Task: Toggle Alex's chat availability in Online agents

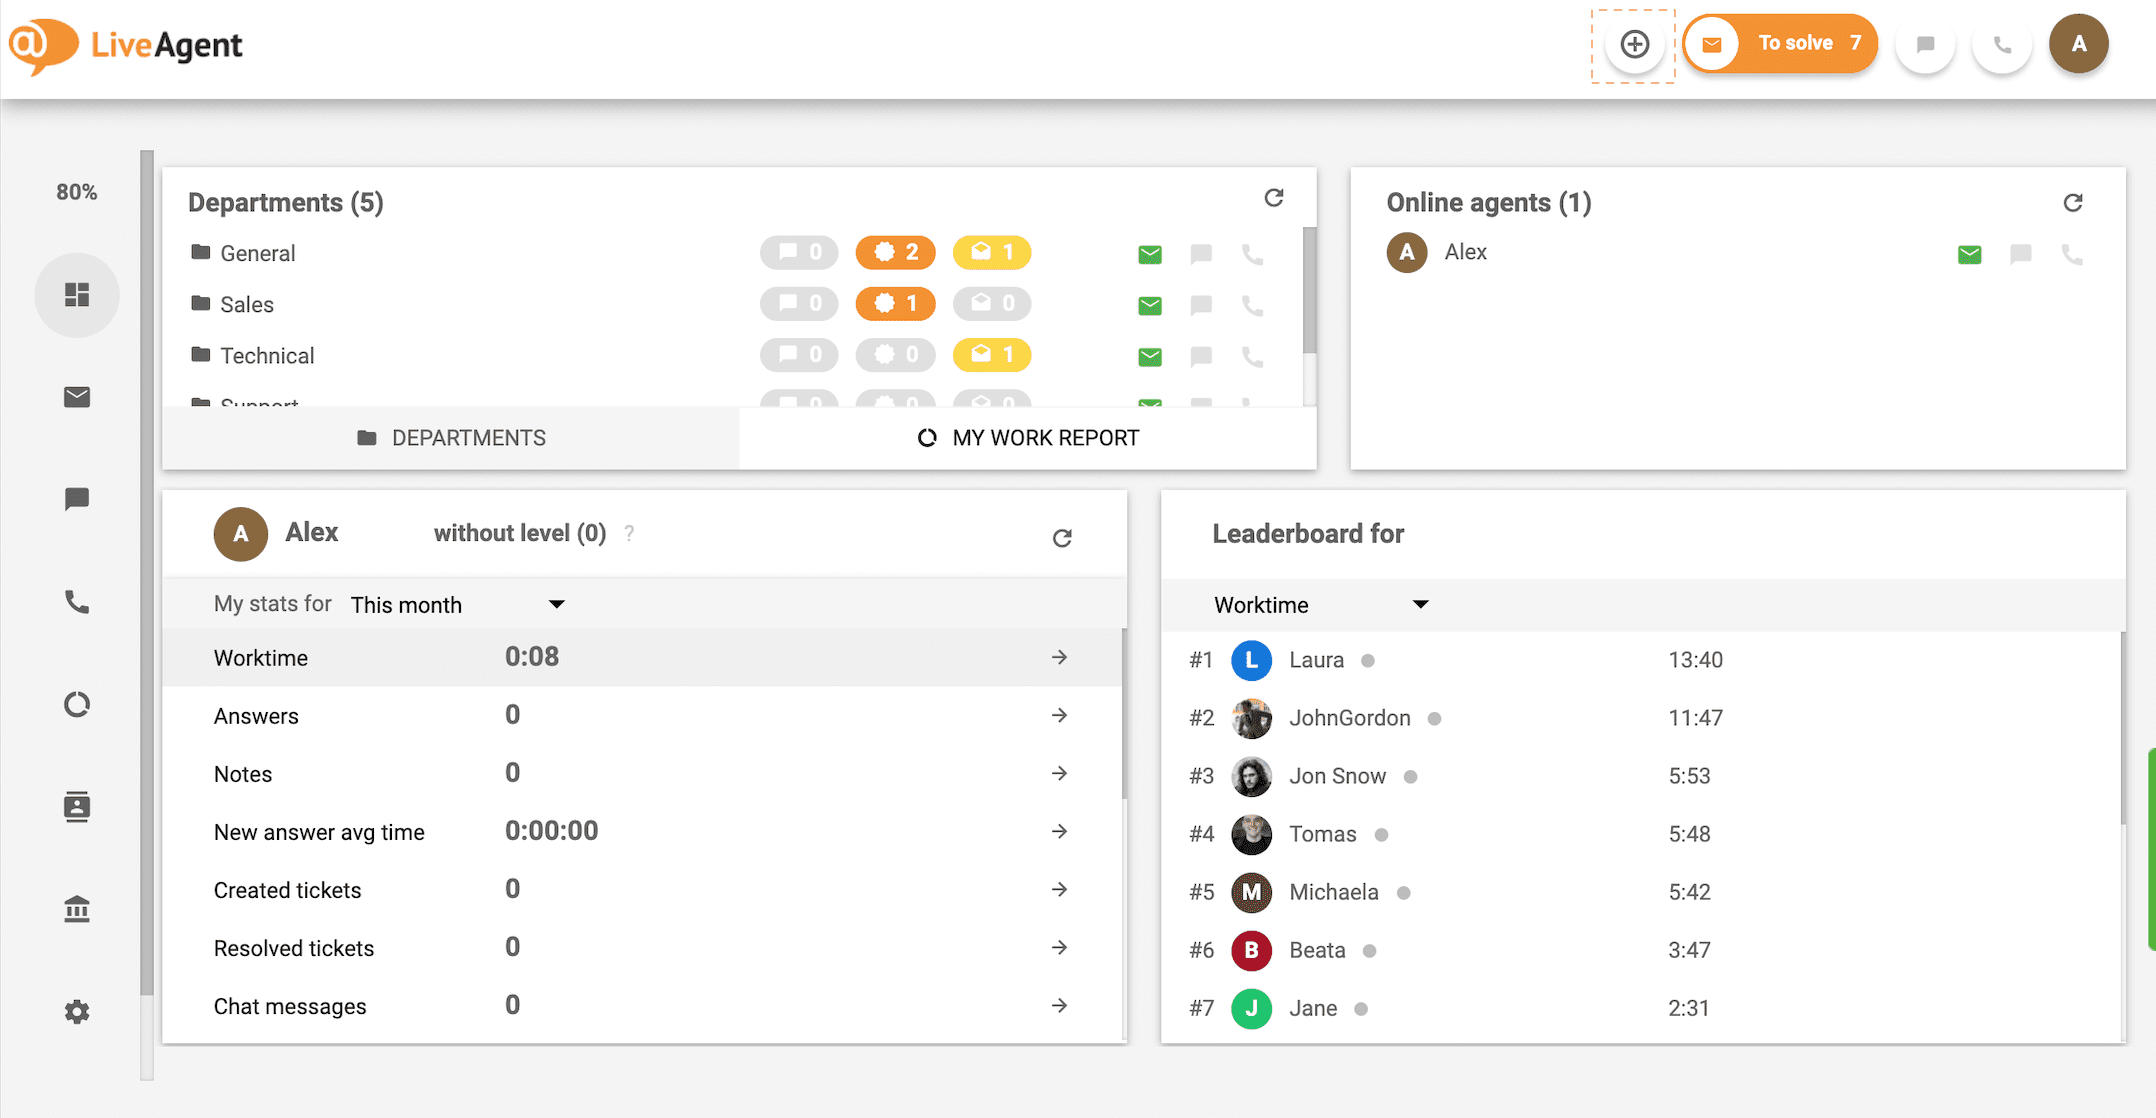Action: click(2020, 253)
